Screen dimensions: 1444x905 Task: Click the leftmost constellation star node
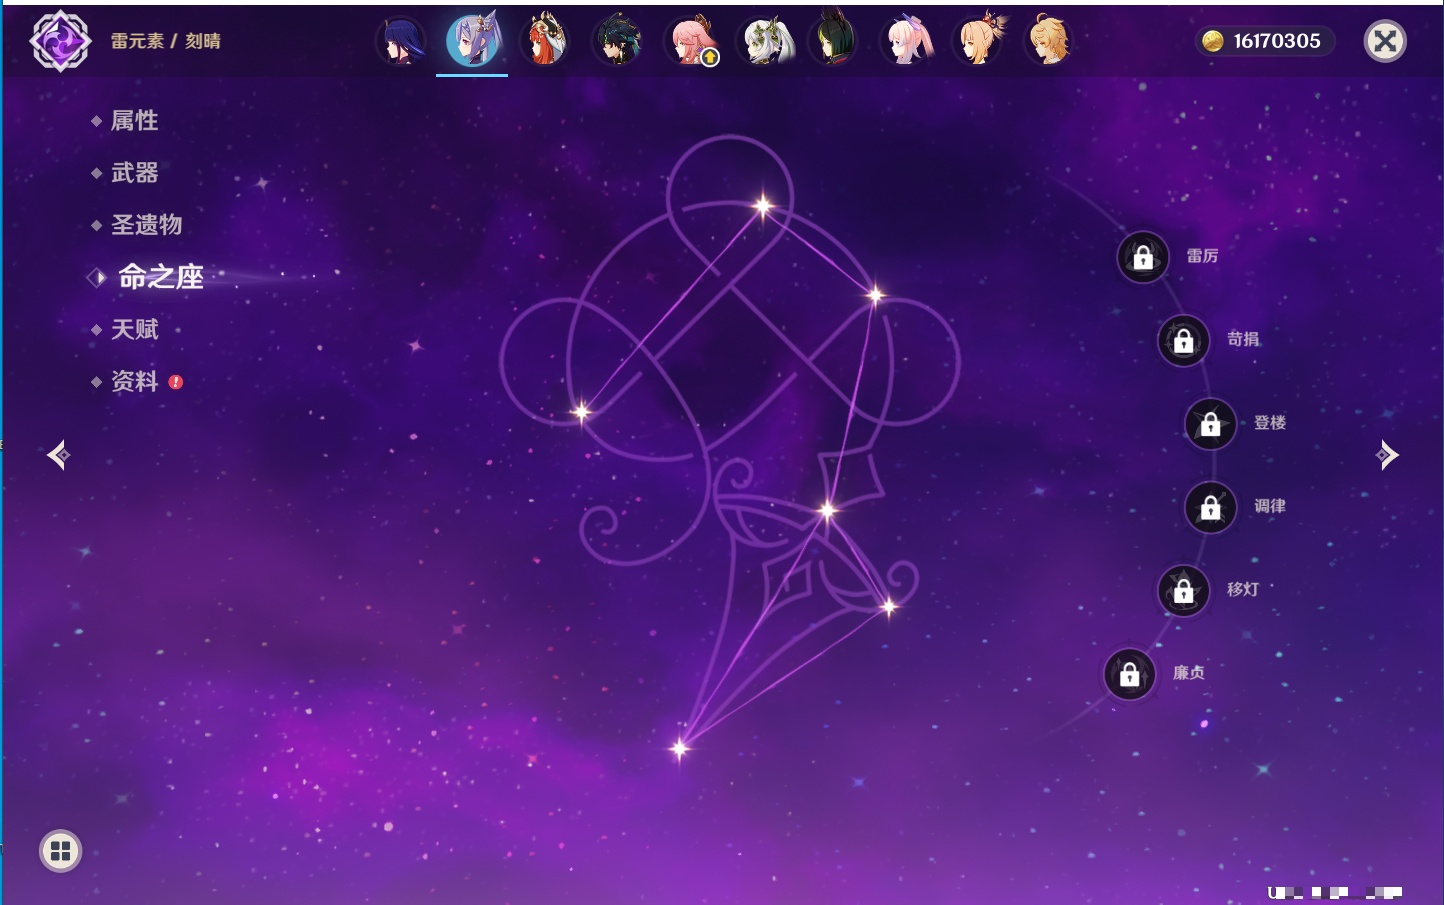tap(581, 411)
